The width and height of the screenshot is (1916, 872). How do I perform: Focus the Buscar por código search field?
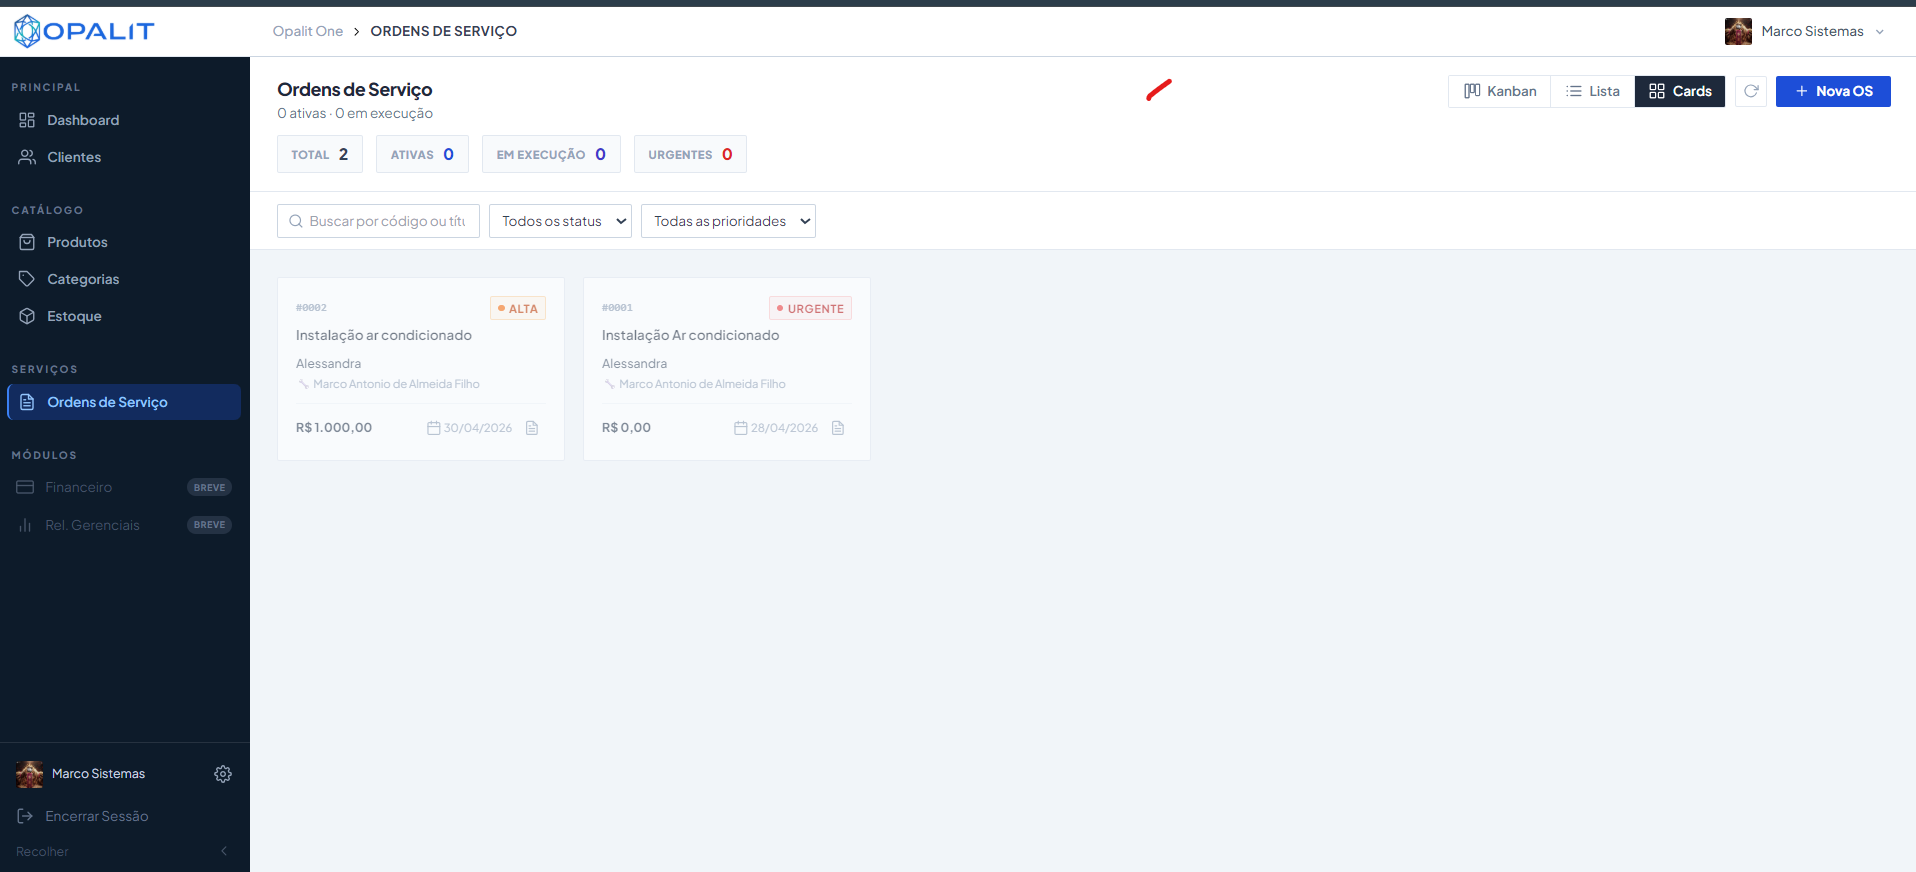(378, 221)
